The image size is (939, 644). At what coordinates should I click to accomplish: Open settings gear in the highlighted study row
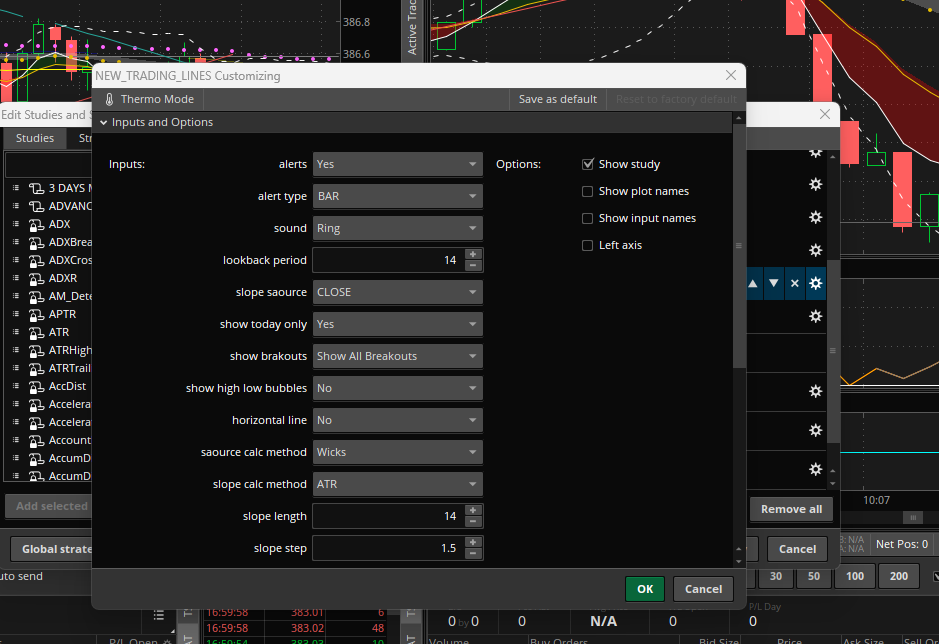pyautogui.click(x=816, y=284)
